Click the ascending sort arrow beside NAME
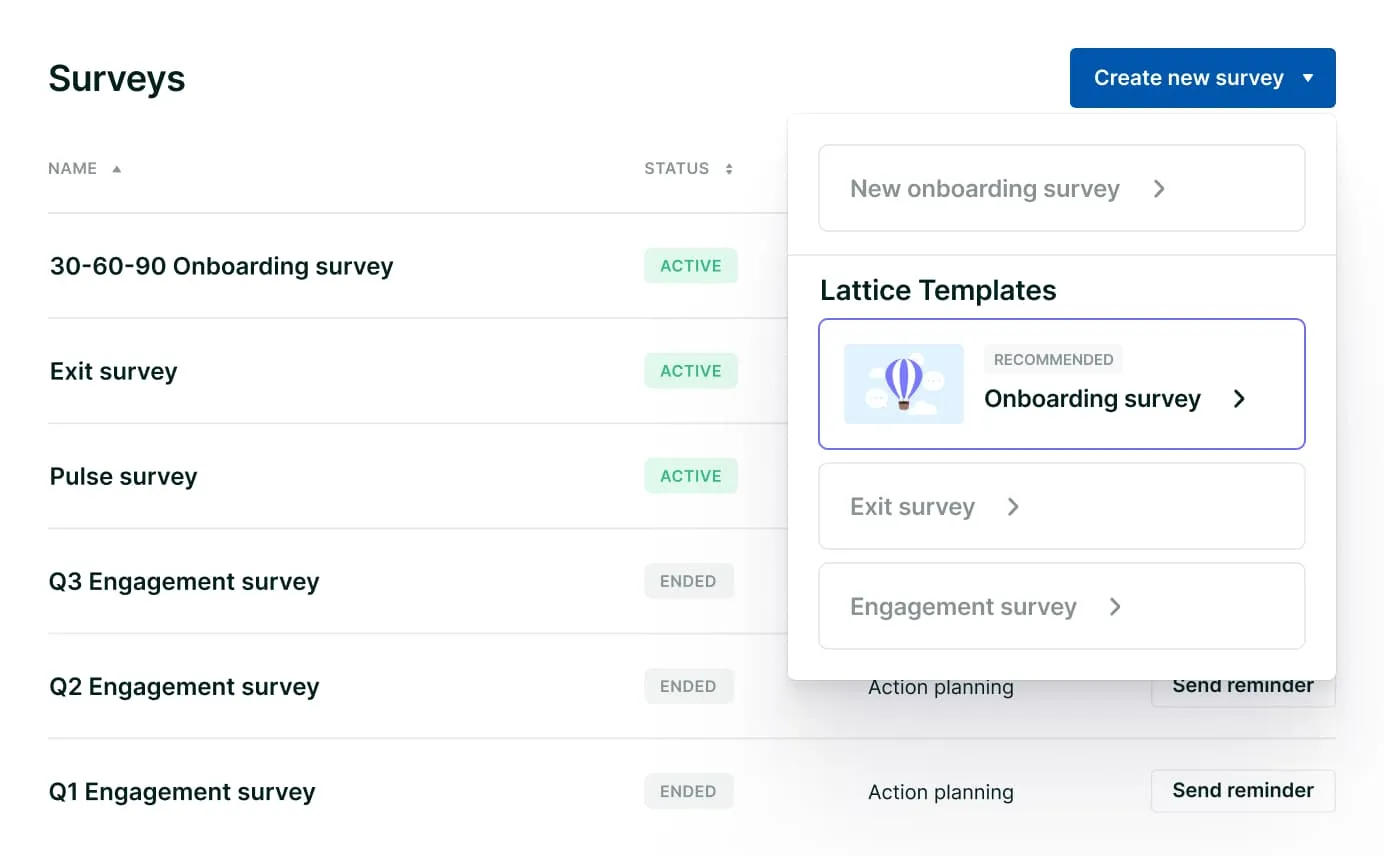 point(115,168)
